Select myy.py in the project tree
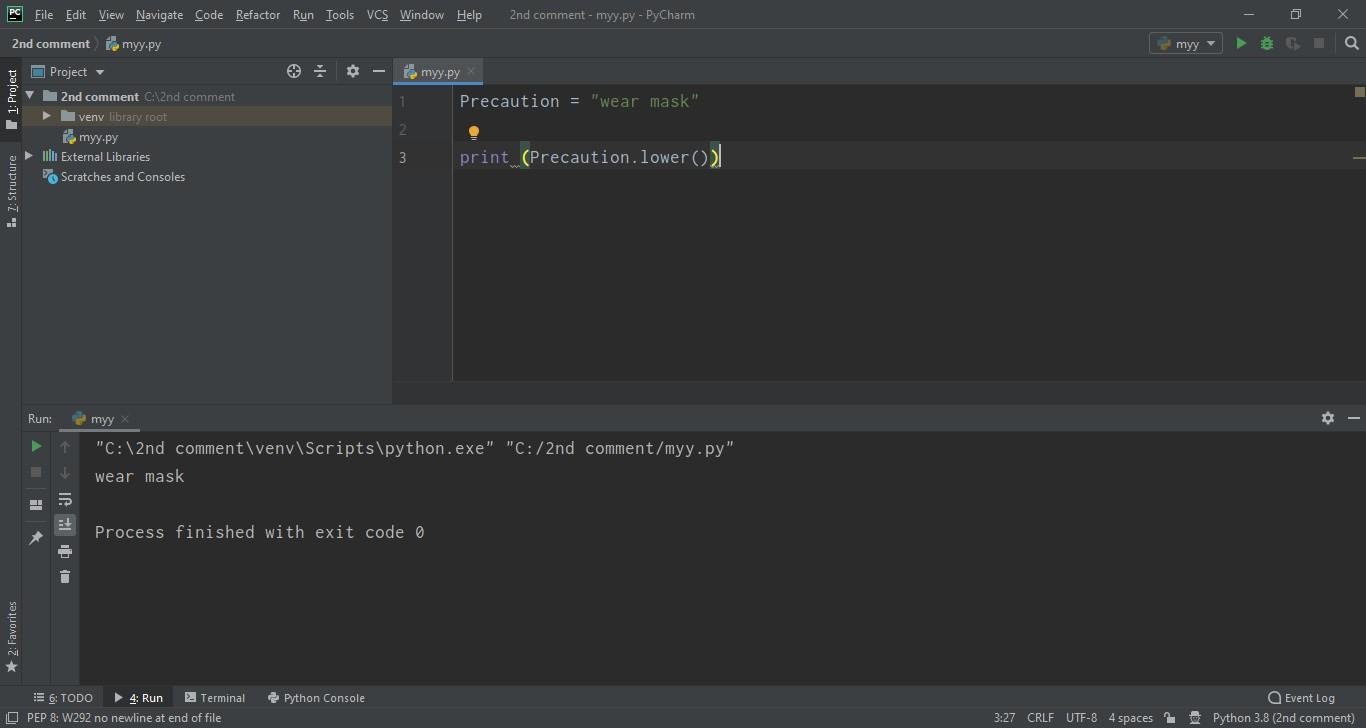The height and width of the screenshot is (728, 1366). click(99, 137)
